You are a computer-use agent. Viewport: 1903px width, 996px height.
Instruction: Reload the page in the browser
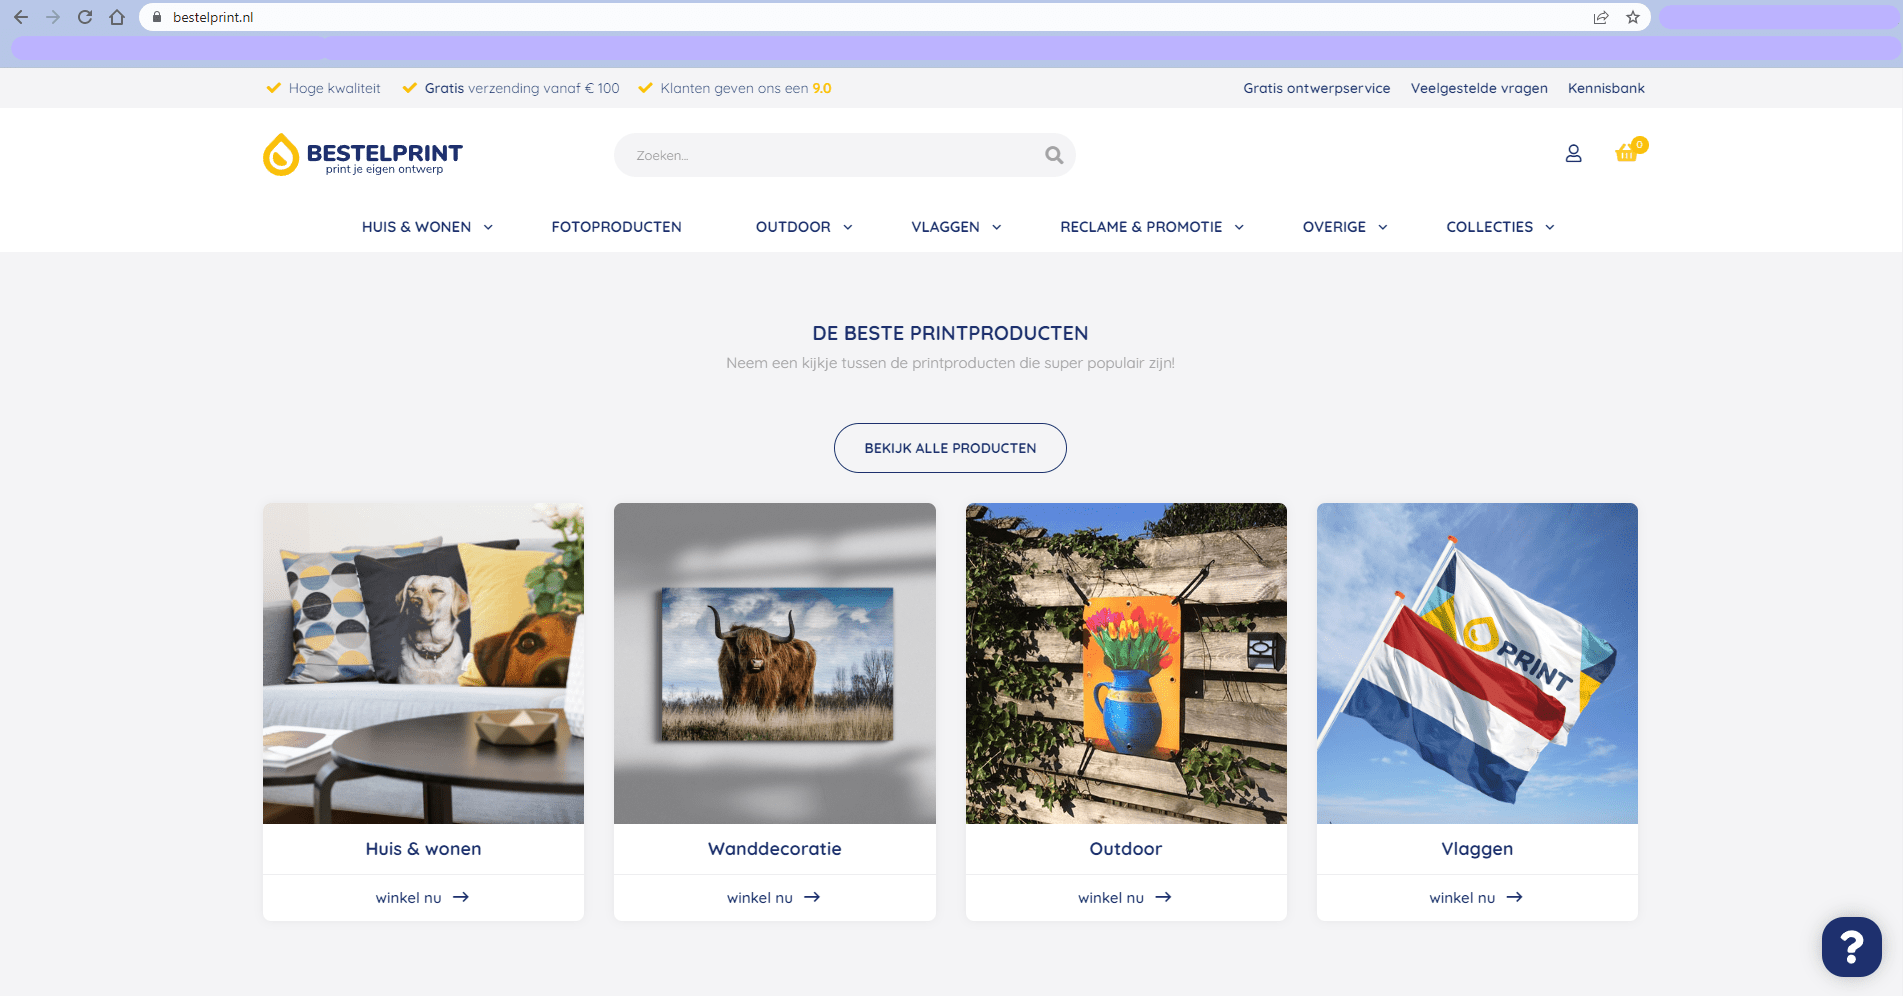point(85,17)
